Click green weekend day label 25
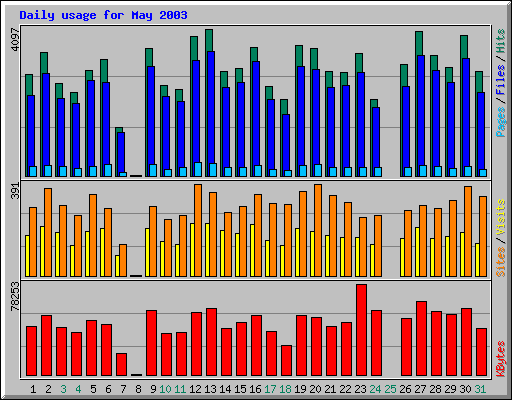The width and height of the screenshot is (512, 400). 390,389
